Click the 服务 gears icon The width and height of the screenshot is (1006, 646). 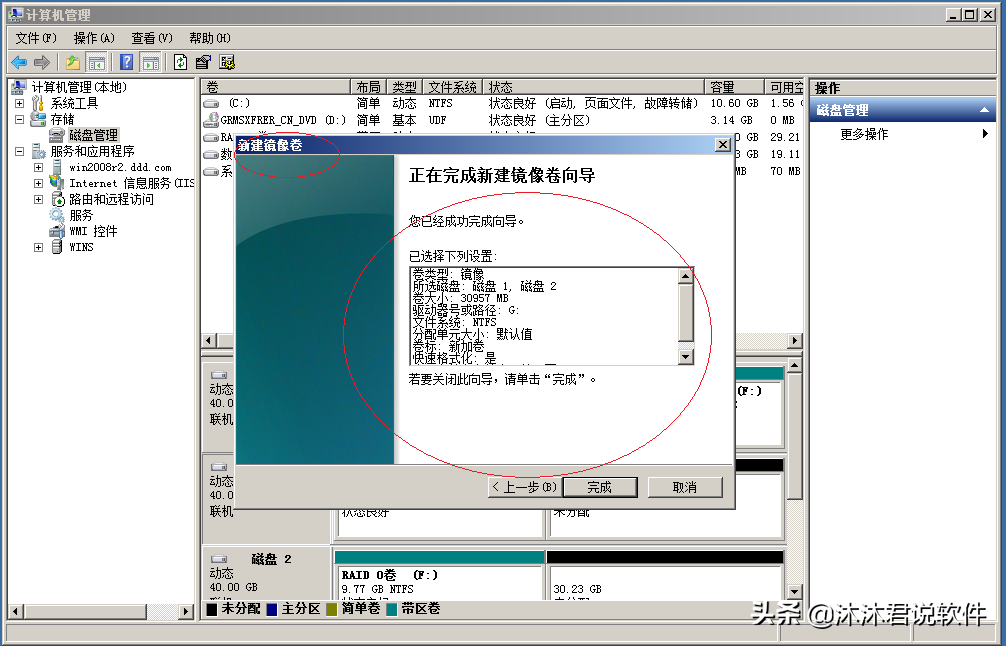[x=56, y=215]
